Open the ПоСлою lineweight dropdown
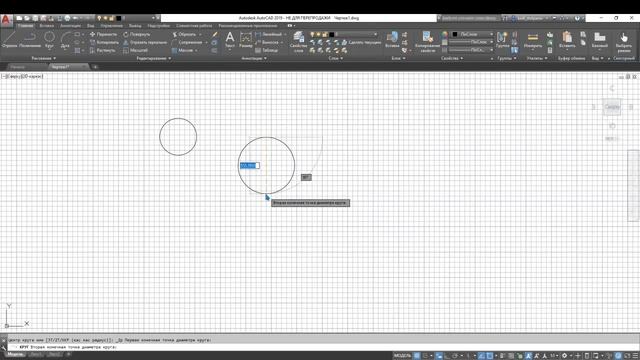 pyautogui.click(x=471, y=42)
